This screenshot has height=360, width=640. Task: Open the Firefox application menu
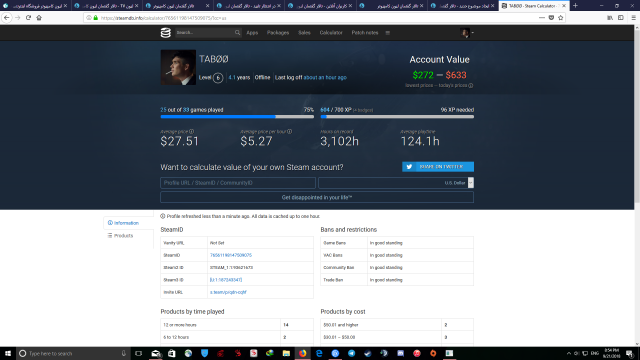[x=633, y=18]
